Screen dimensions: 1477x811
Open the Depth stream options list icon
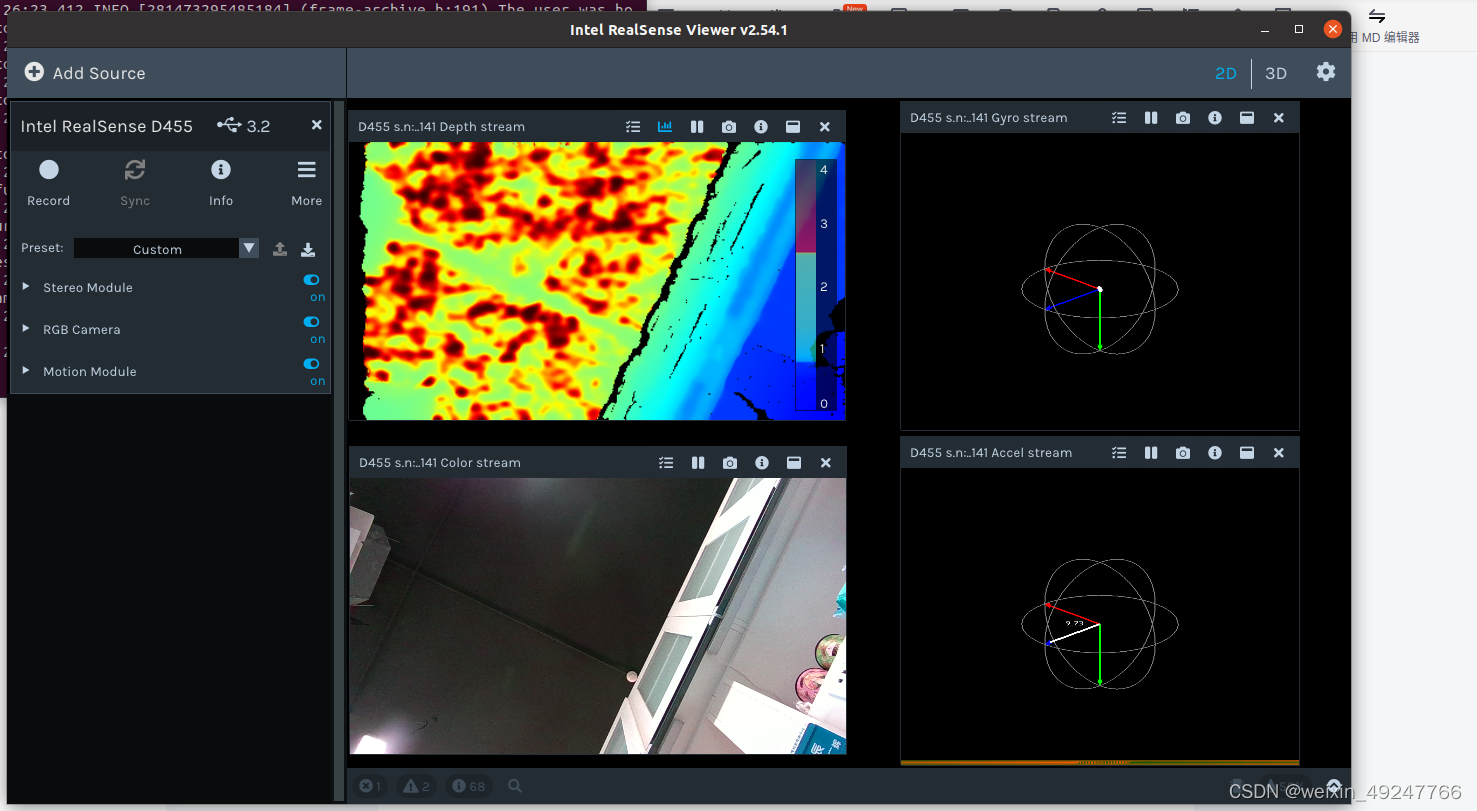(x=633, y=127)
